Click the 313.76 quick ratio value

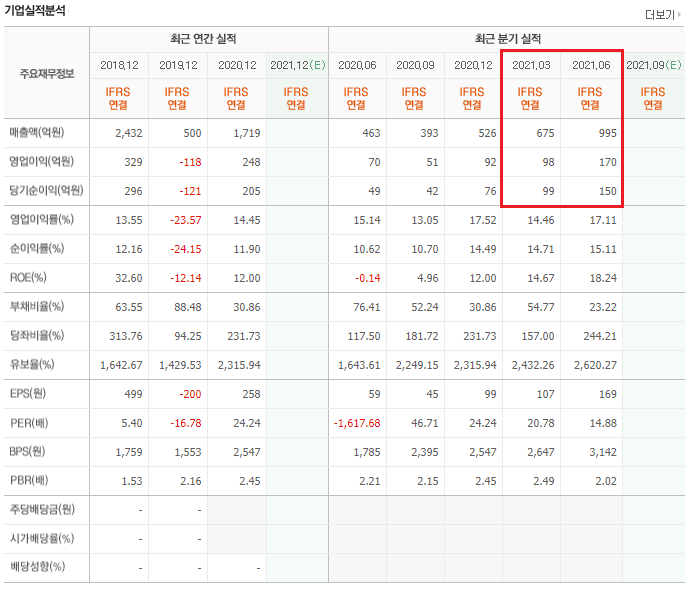(126, 336)
